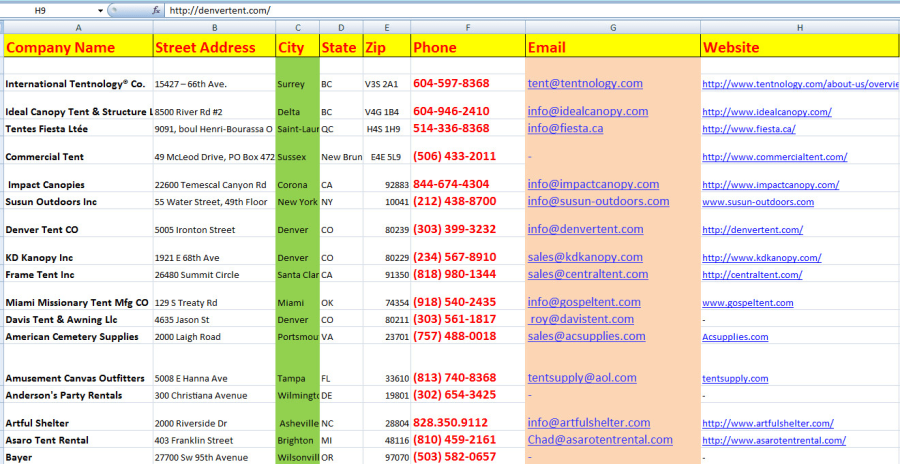Select the Anderson's Party Rentals cell
The height and width of the screenshot is (464, 900).
click(x=79, y=395)
